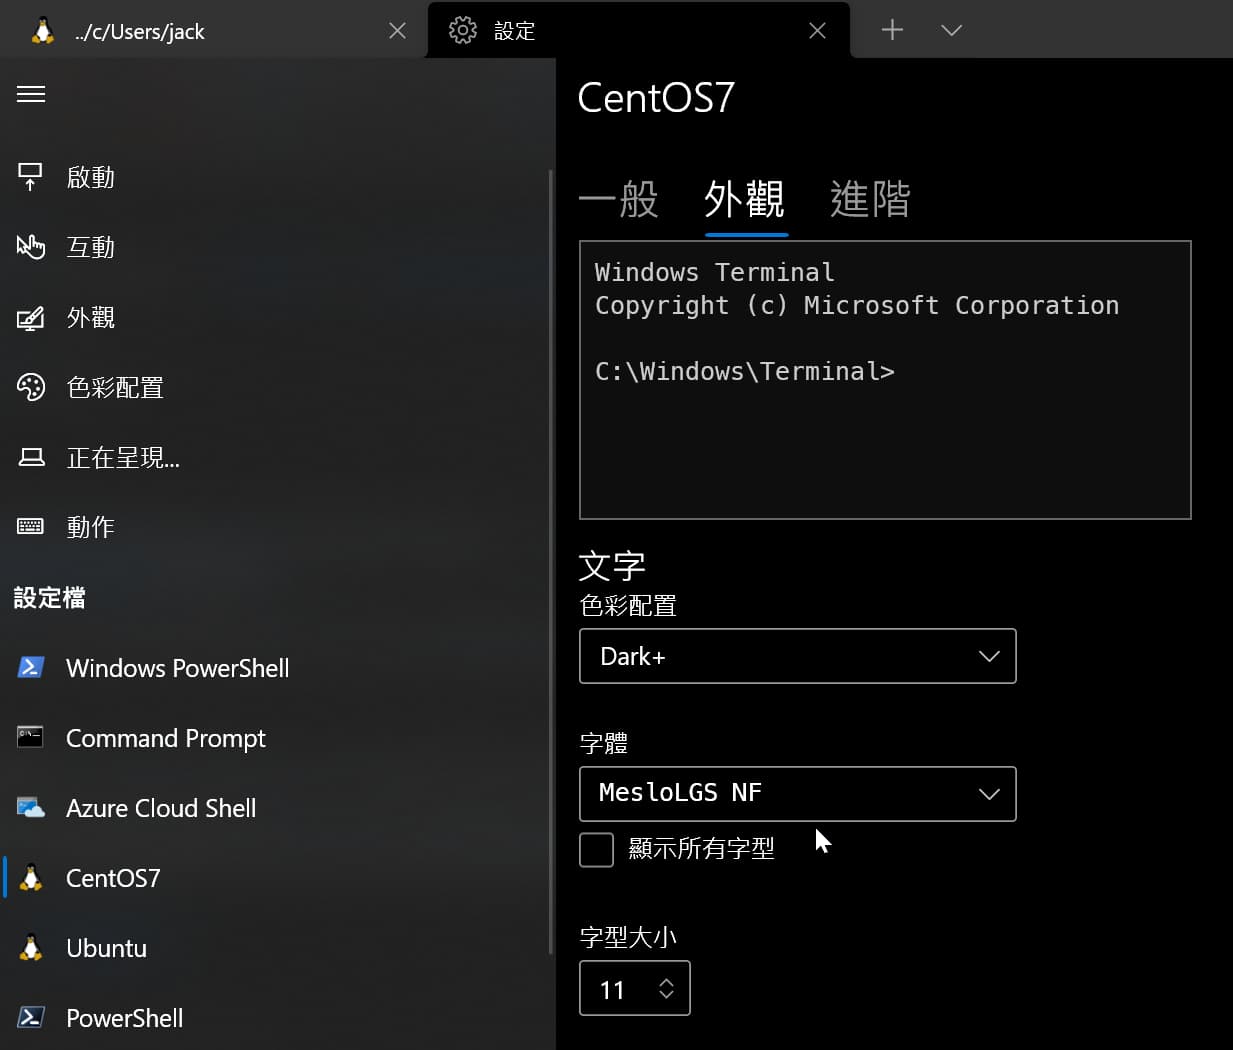The width and height of the screenshot is (1233, 1050).
Task: Open the 正在呈現... settings page
Action: [275, 457]
